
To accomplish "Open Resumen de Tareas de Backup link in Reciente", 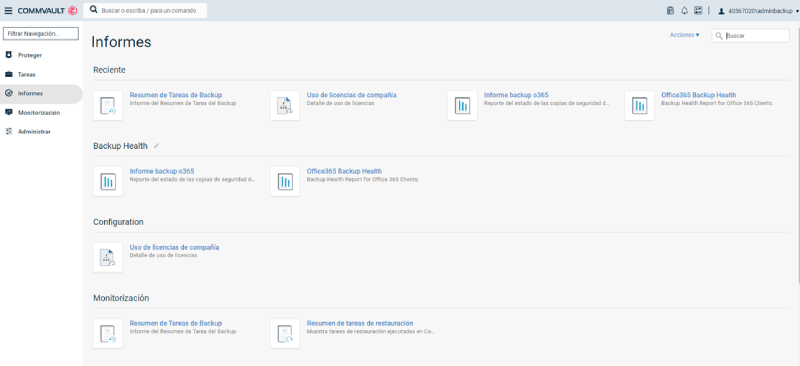I will pyautogui.click(x=176, y=95).
